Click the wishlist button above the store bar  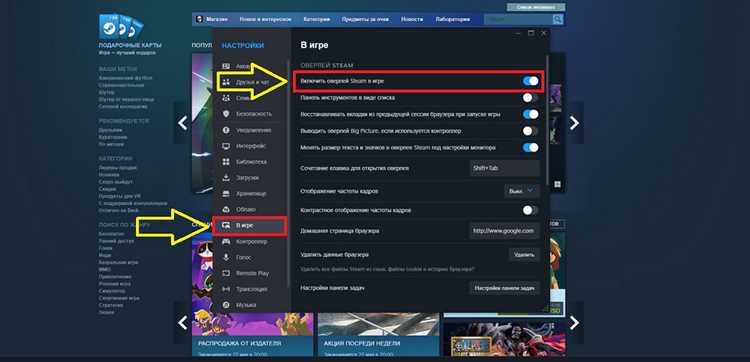click(x=536, y=7)
